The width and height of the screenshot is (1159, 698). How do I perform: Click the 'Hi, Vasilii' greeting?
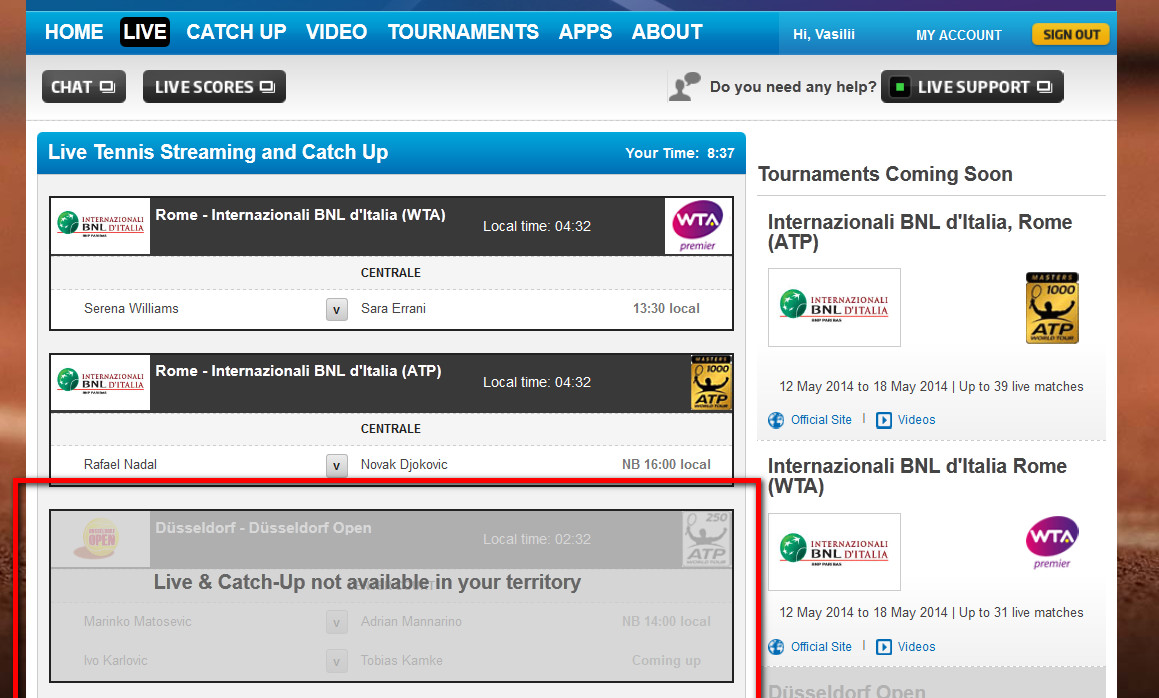(x=823, y=34)
